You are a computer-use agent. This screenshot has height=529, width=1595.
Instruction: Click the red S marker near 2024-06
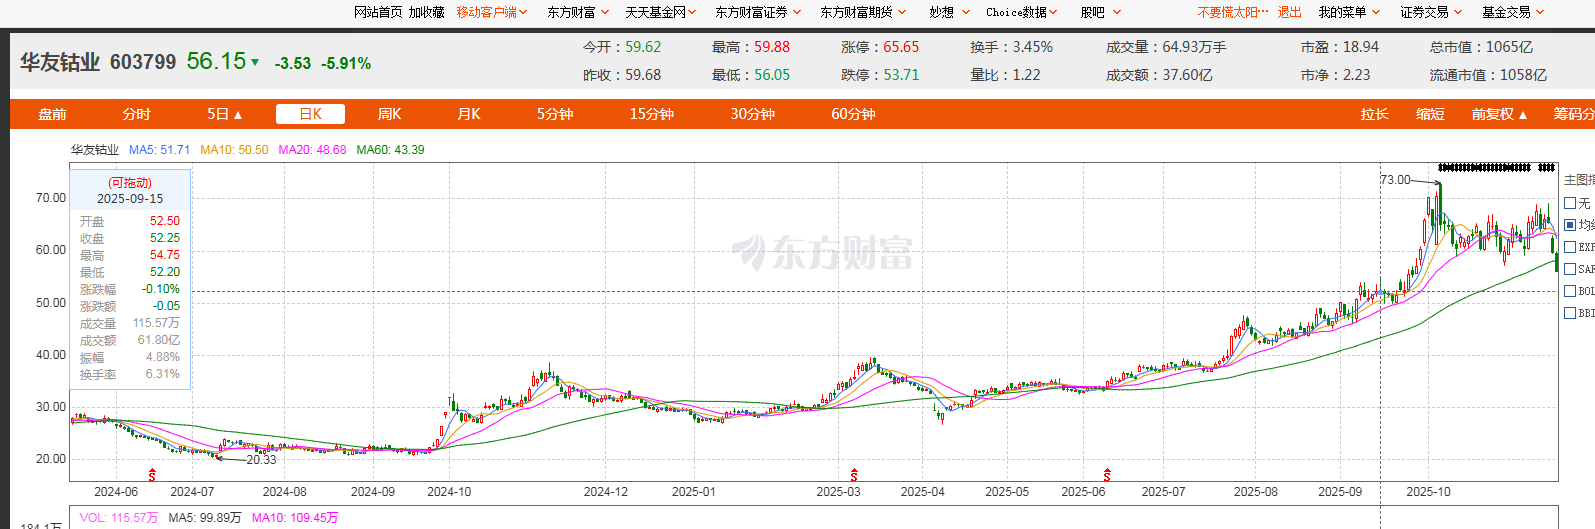tap(152, 474)
